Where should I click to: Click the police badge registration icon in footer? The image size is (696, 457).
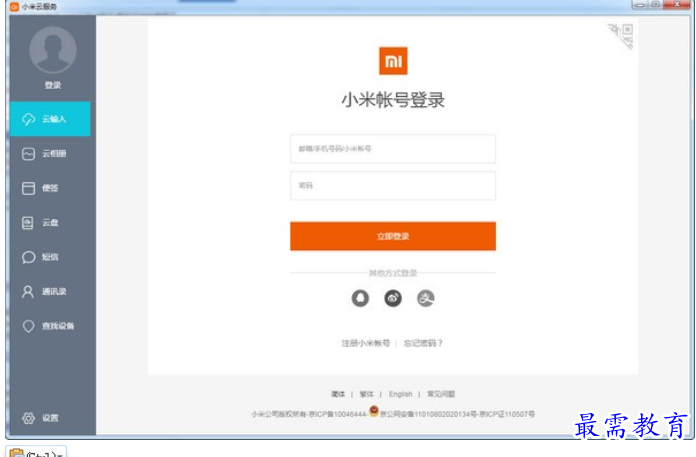(374, 411)
